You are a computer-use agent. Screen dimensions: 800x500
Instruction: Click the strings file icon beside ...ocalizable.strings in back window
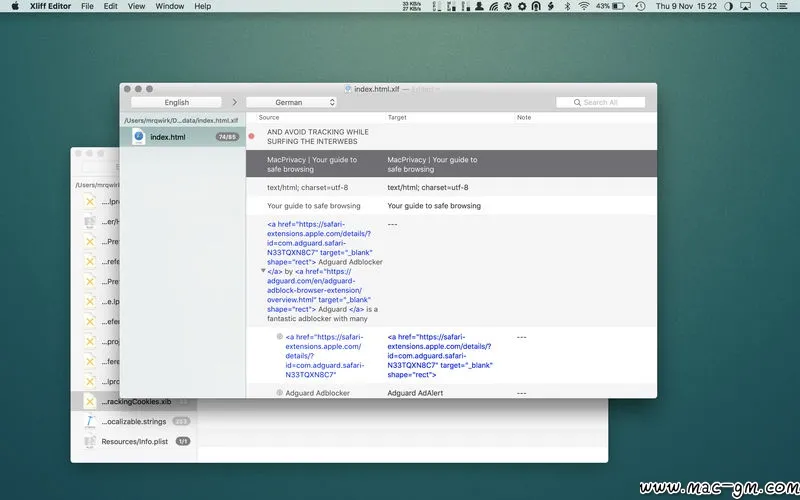click(x=90, y=421)
